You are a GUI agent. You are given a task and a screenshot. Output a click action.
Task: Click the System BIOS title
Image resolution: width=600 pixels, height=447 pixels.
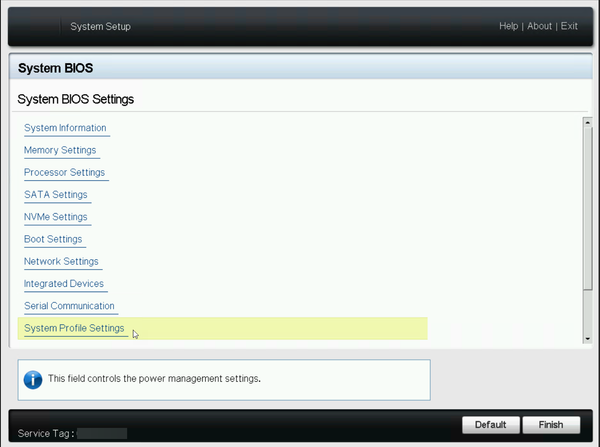tap(55, 68)
